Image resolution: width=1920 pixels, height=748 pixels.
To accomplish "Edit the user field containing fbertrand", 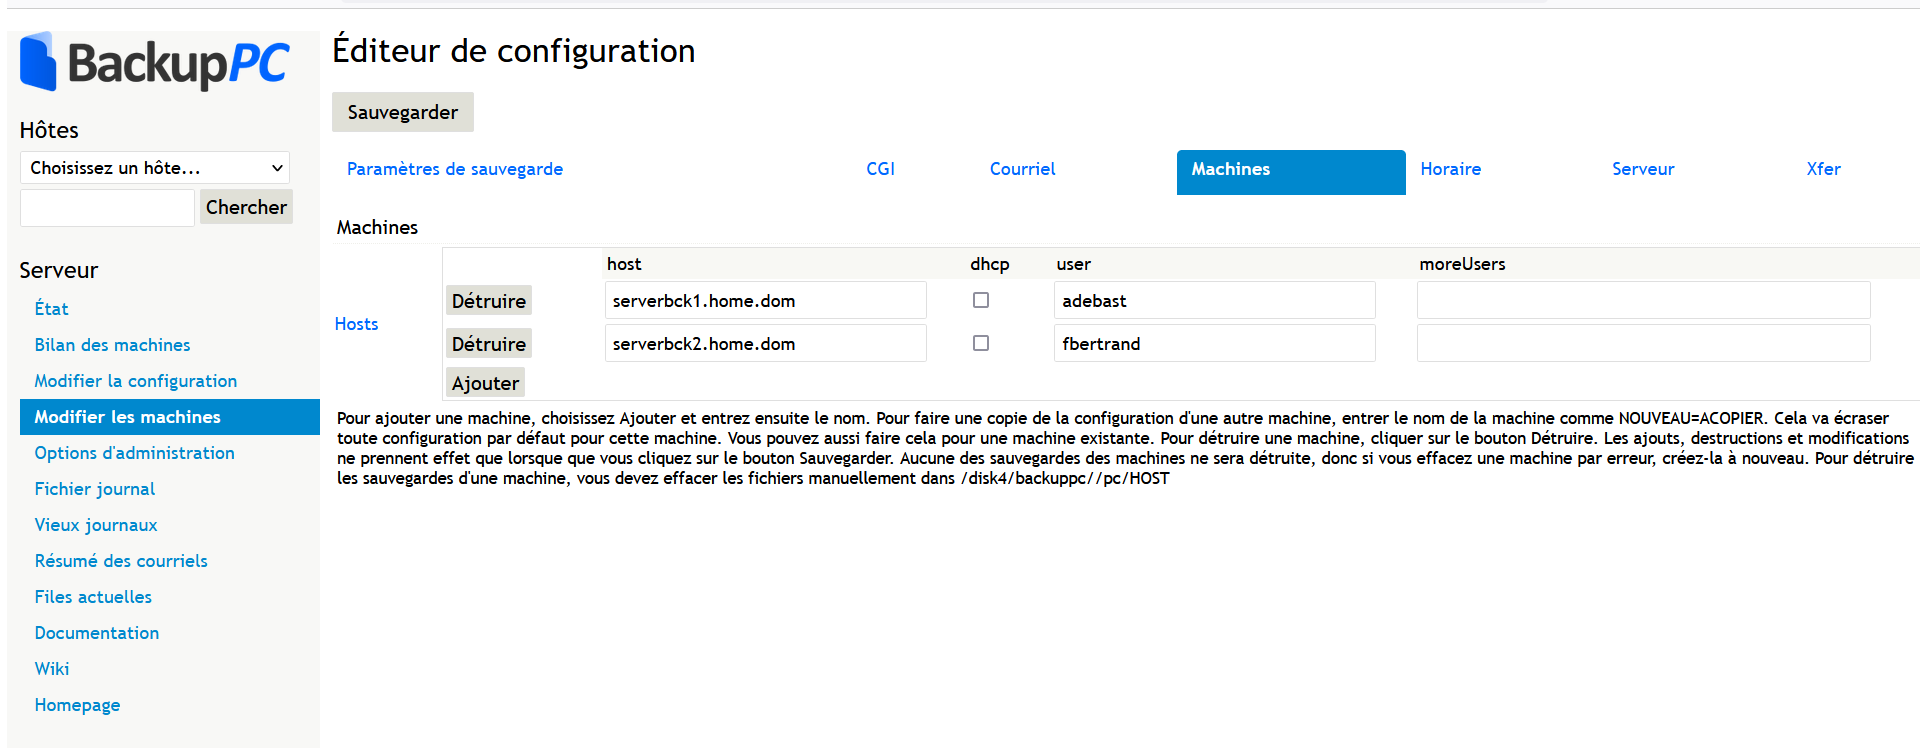I will (x=1214, y=344).
